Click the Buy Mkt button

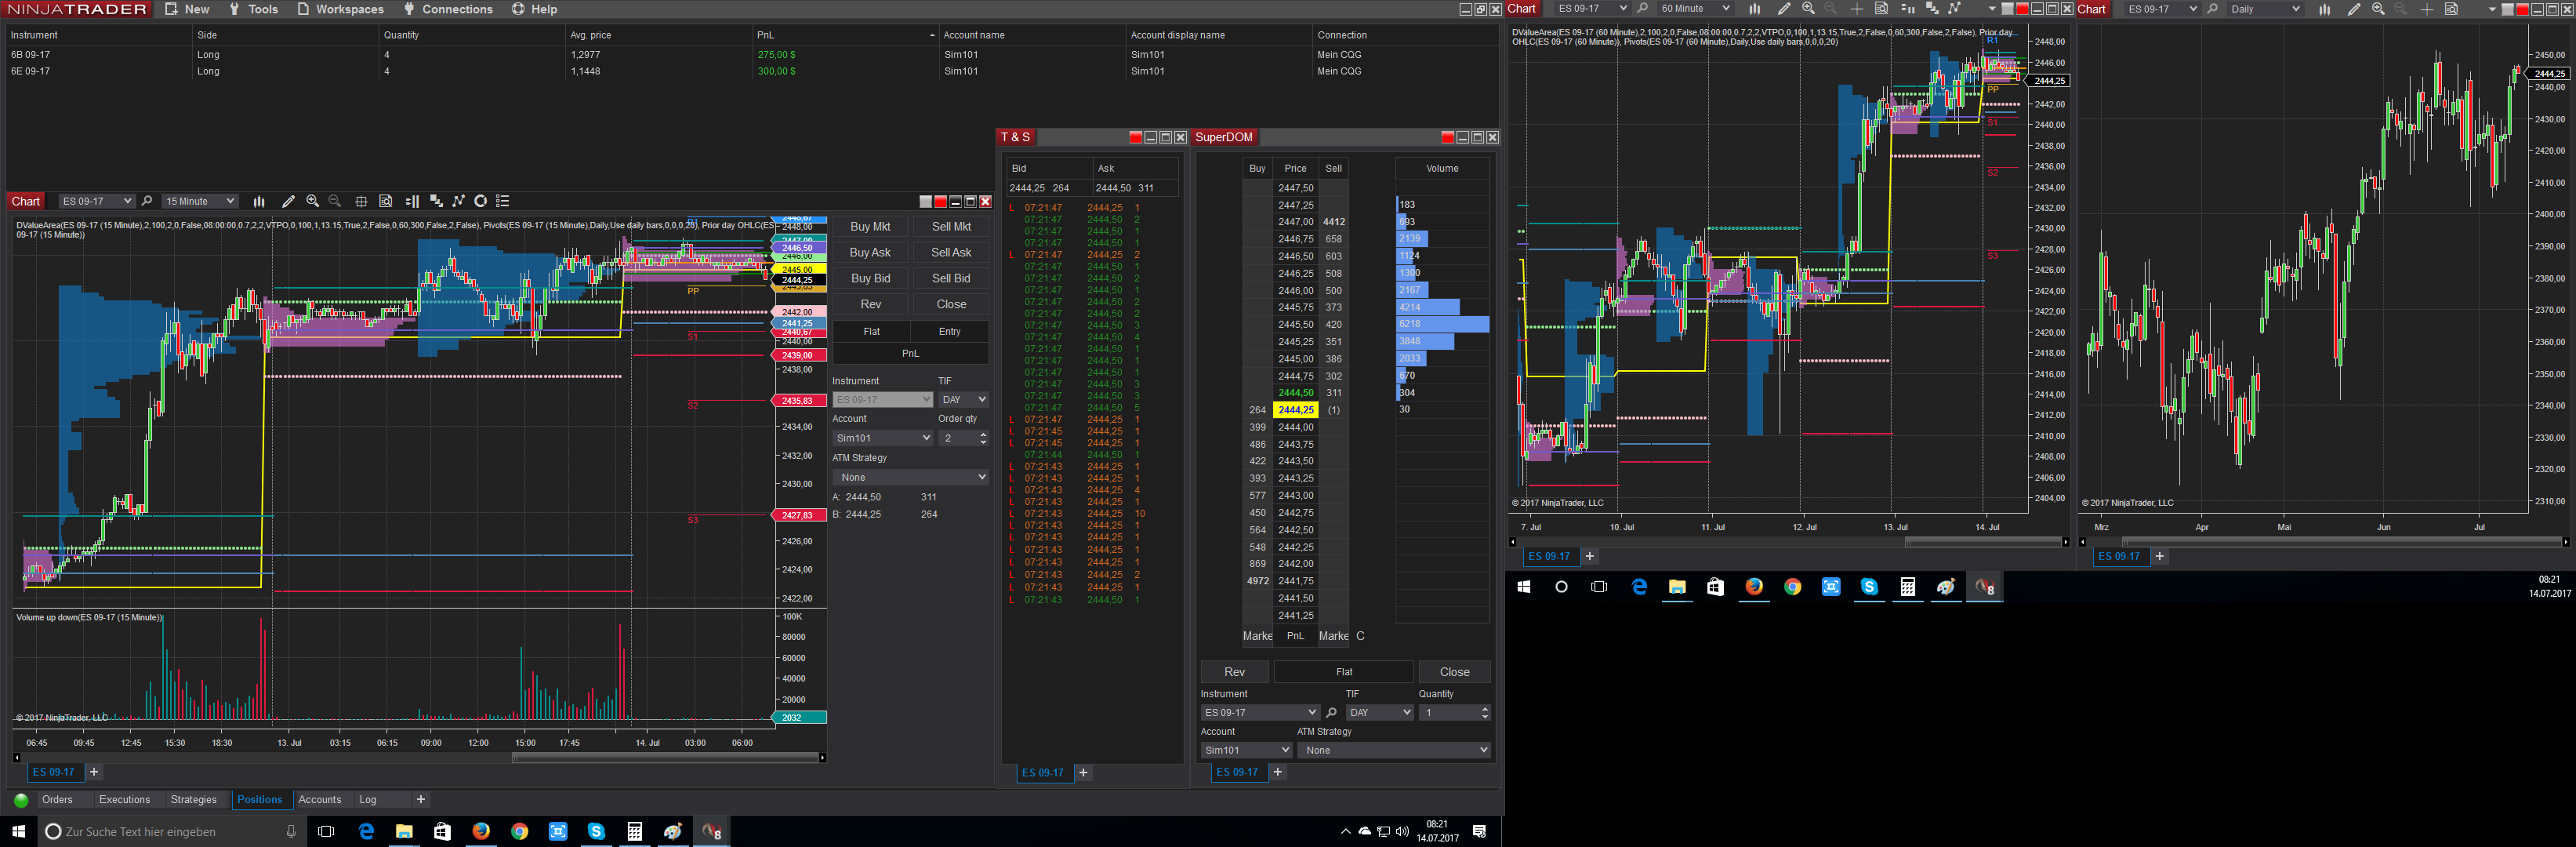(870, 227)
